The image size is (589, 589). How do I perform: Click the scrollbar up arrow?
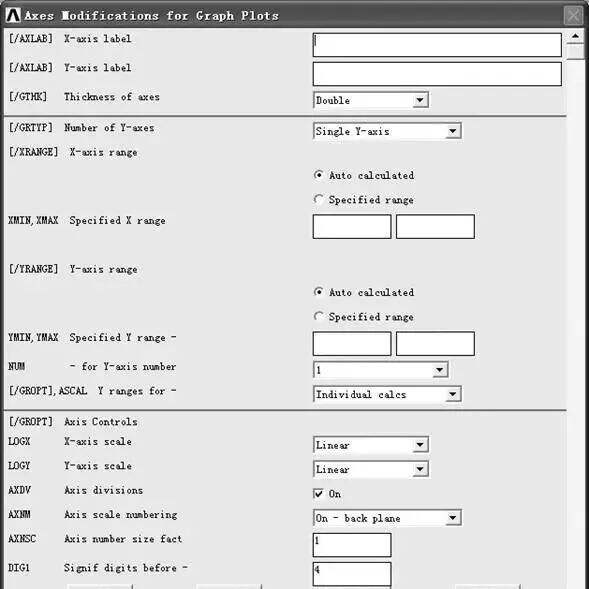pos(575,36)
